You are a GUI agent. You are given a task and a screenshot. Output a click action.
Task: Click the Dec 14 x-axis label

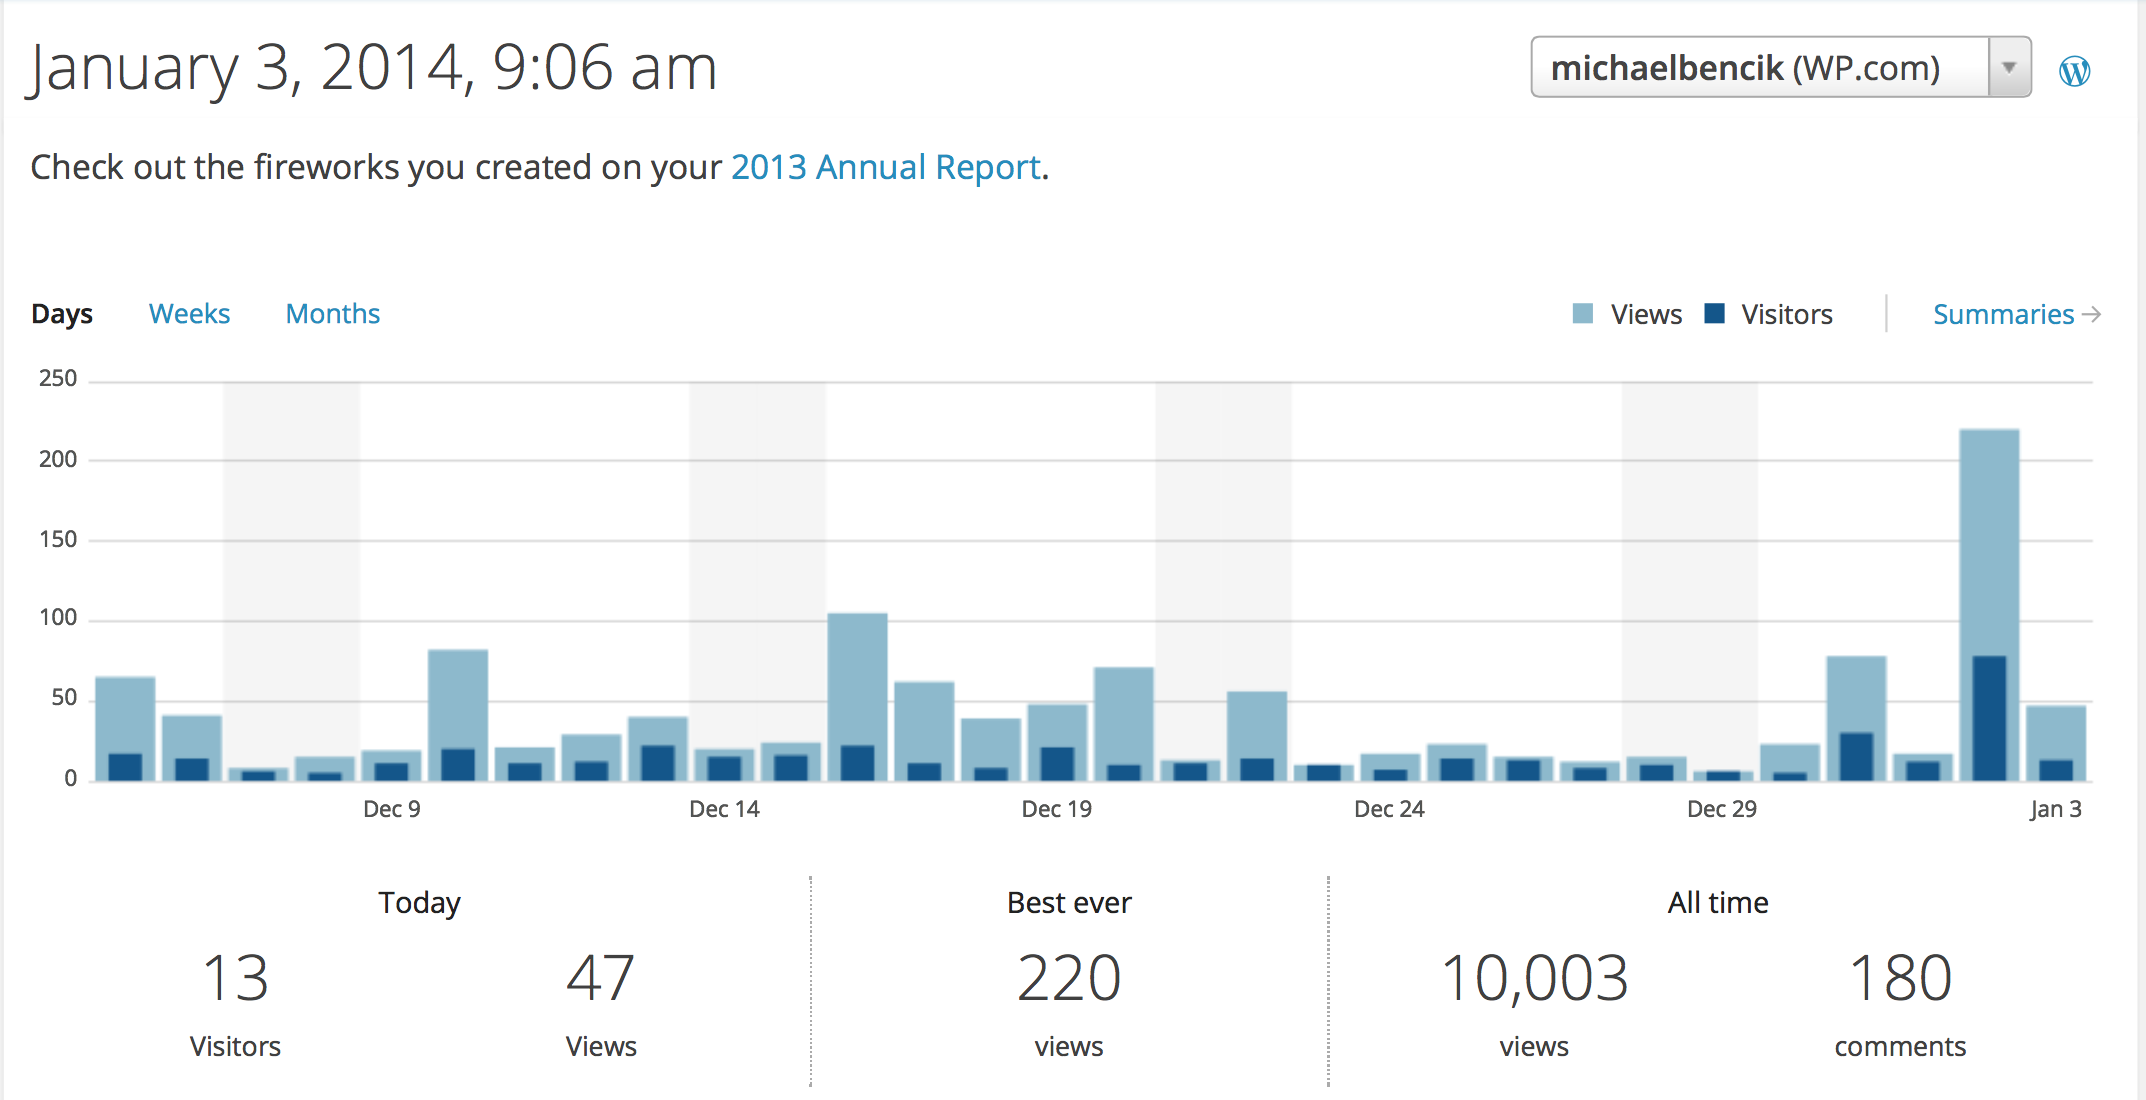pos(724,809)
